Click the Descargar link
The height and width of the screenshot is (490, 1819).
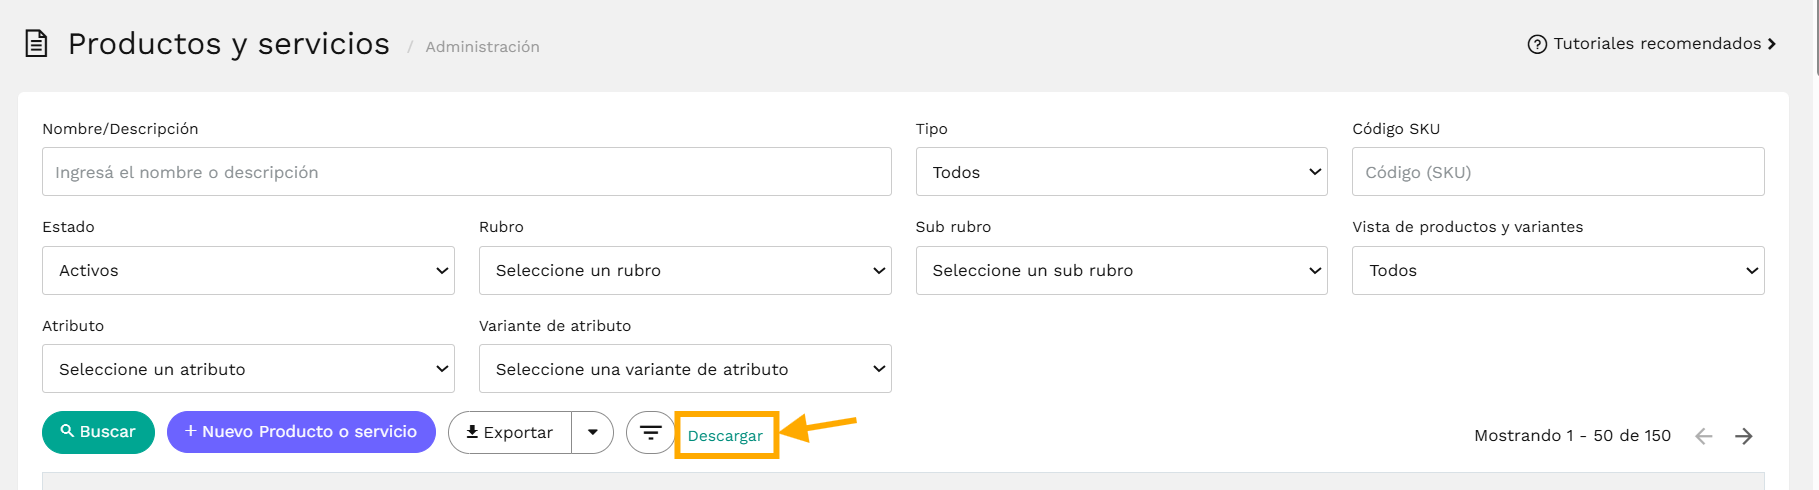(x=725, y=436)
